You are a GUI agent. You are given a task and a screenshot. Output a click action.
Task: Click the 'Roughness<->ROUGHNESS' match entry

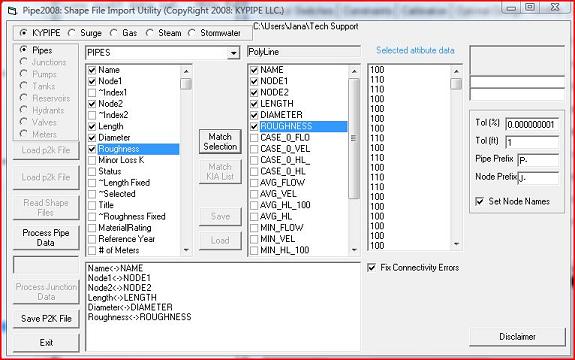139,317
